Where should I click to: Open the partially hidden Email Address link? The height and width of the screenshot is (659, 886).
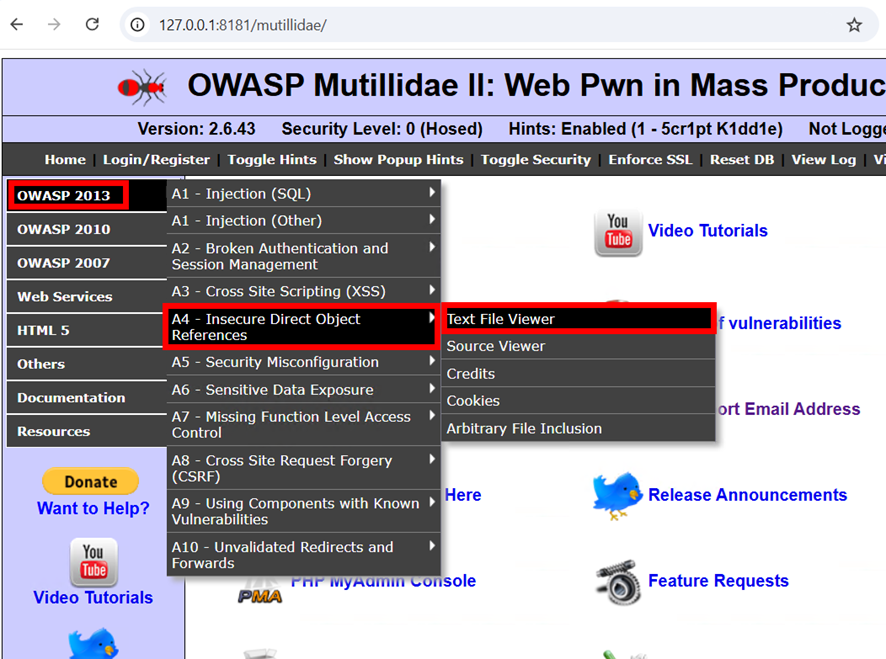(x=789, y=409)
